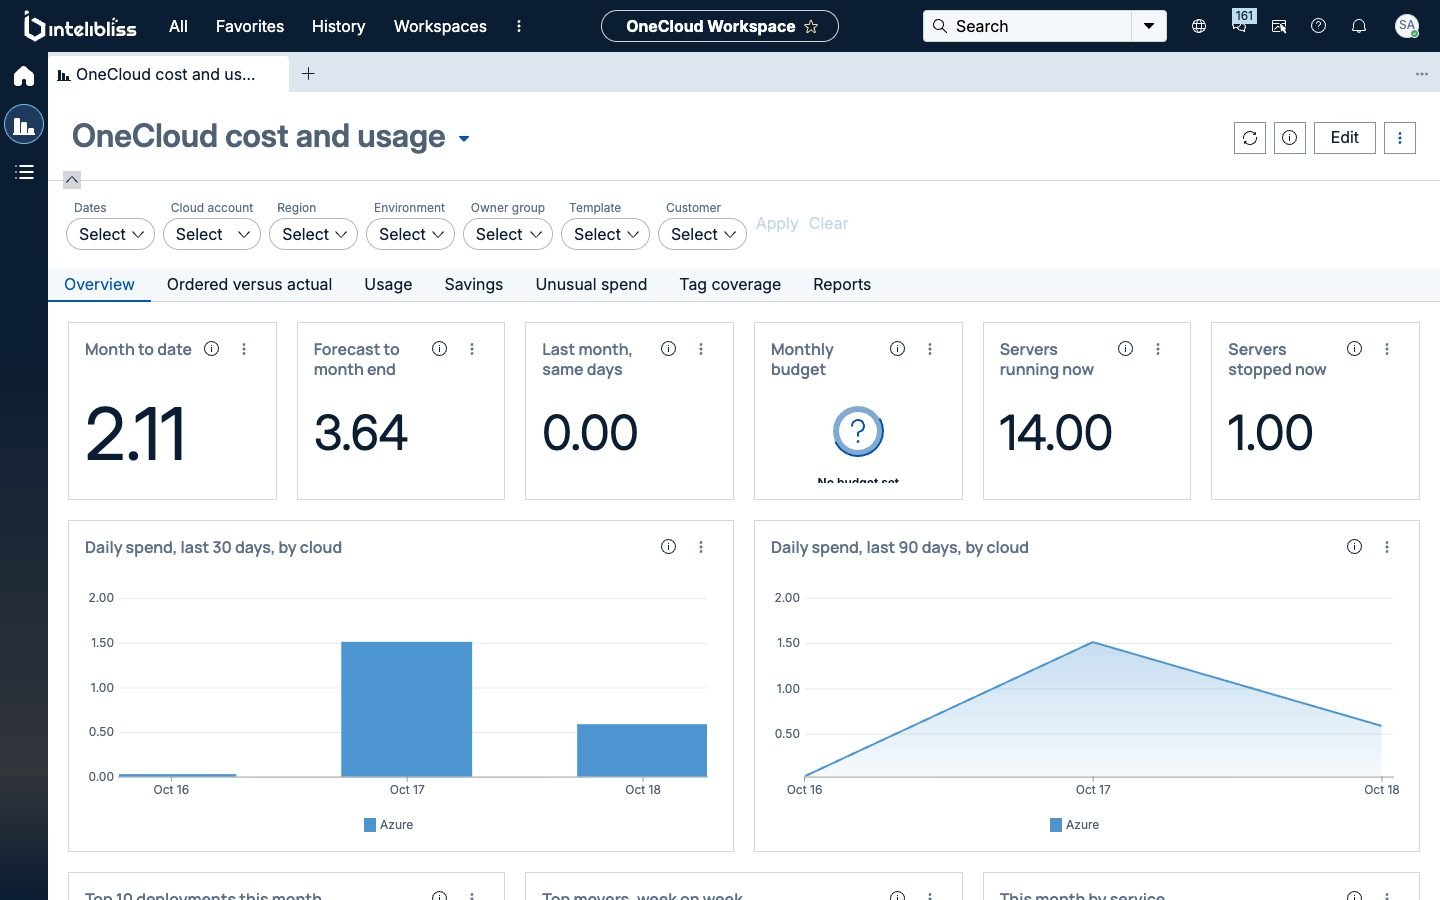Open options for Forecast to month end card
The width and height of the screenshot is (1440, 900).
tap(472, 349)
